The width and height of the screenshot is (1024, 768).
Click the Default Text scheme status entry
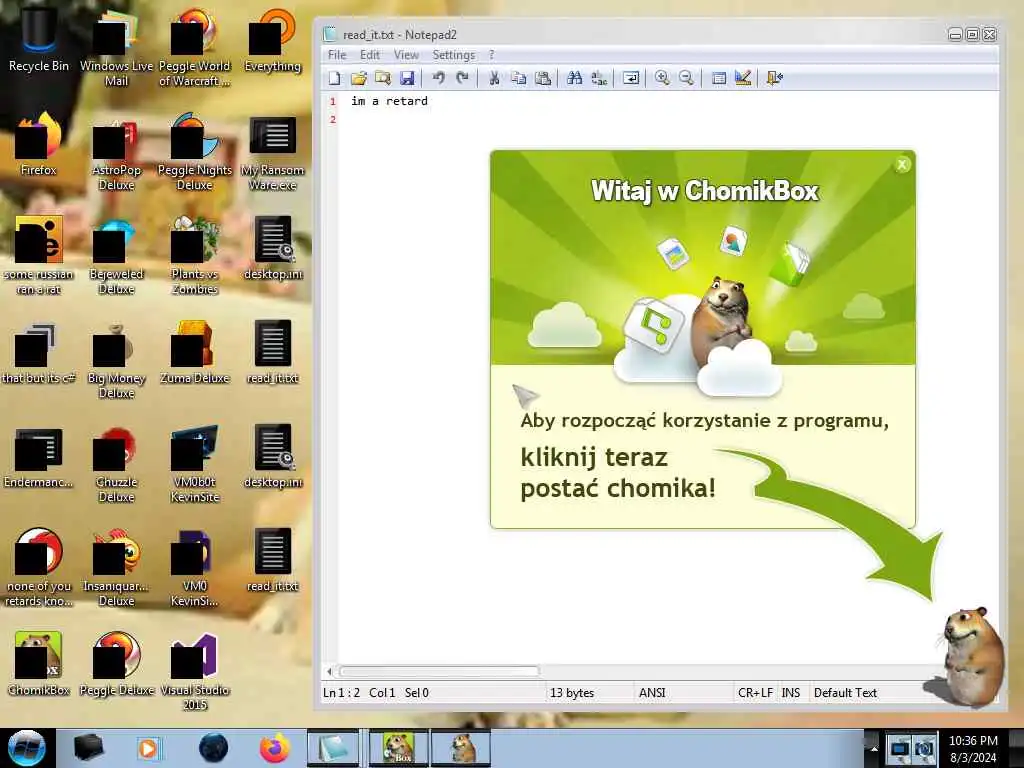(x=845, y=693)
